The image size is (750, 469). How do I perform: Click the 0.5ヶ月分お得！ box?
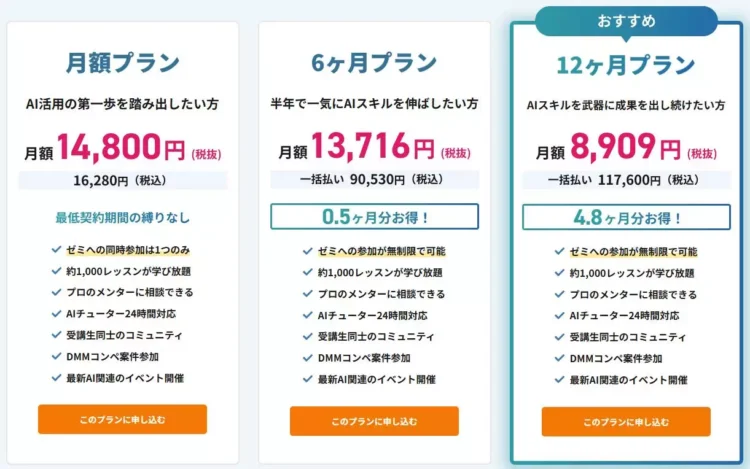pyautogui.click(x=375, y=217)
